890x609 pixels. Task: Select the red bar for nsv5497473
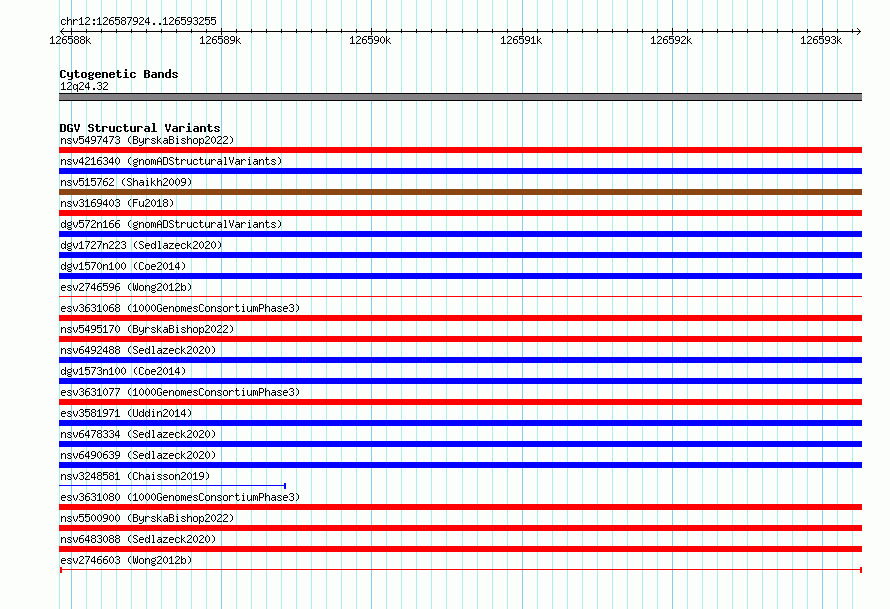pyautogui.click(x=460, y=150)
